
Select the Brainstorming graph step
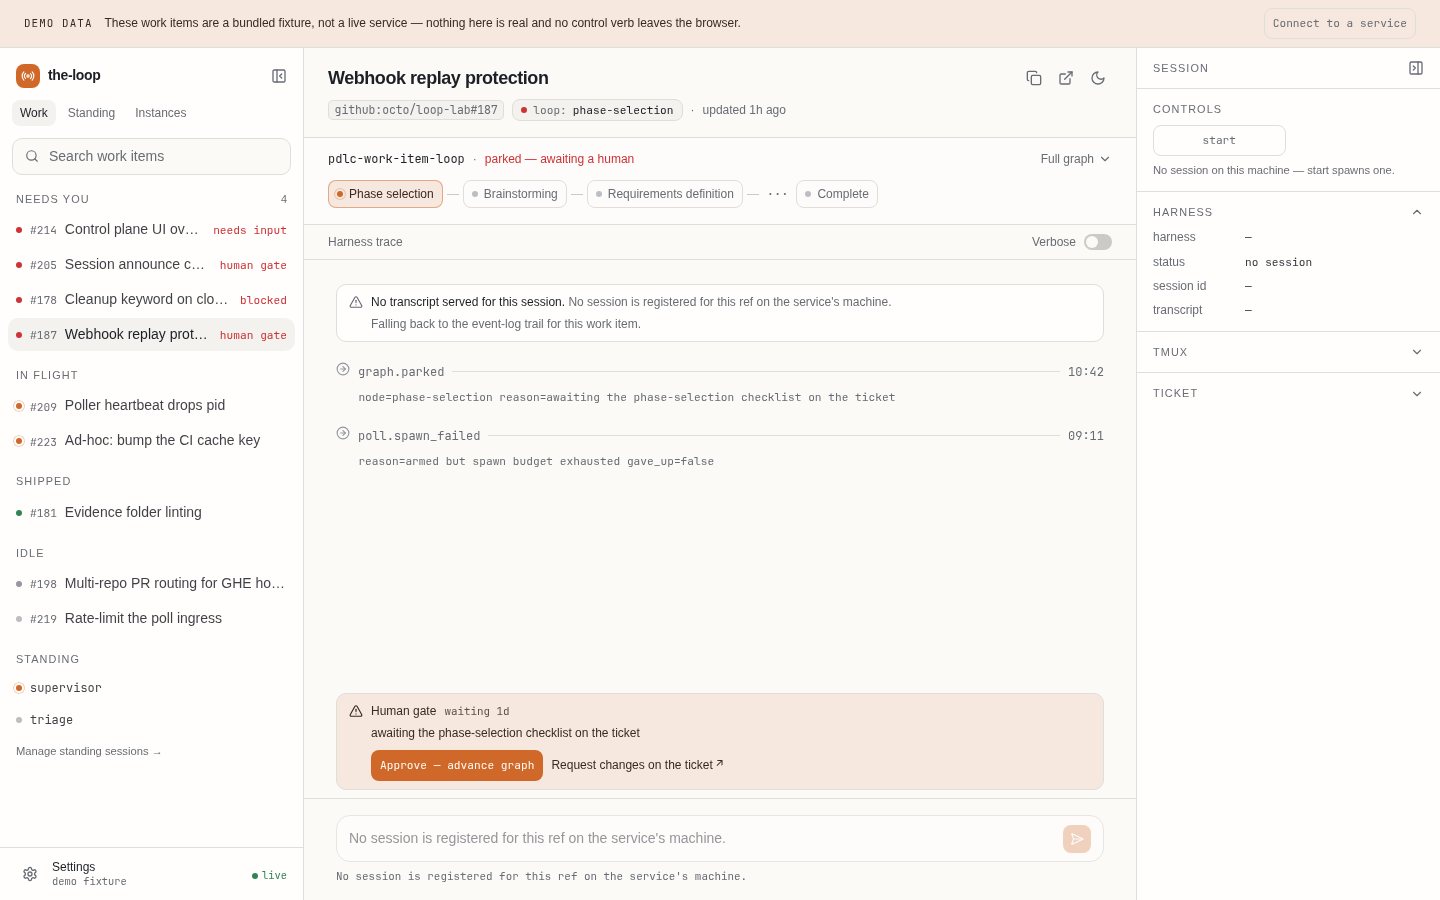[515, 194]
